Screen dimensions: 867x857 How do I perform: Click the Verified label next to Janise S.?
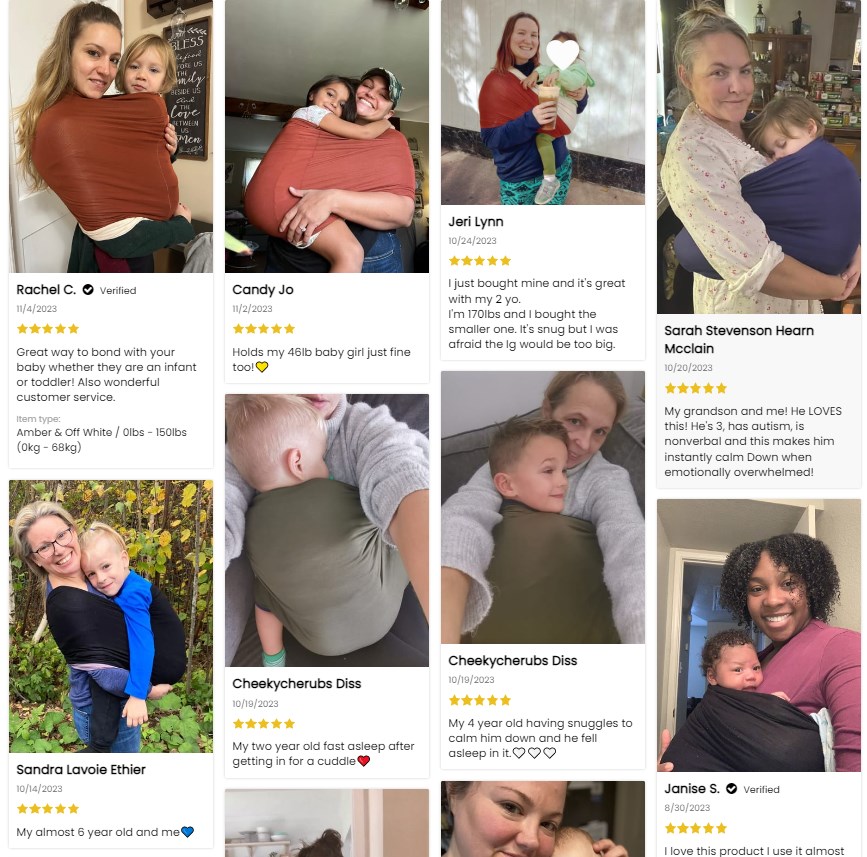point(761,790)
